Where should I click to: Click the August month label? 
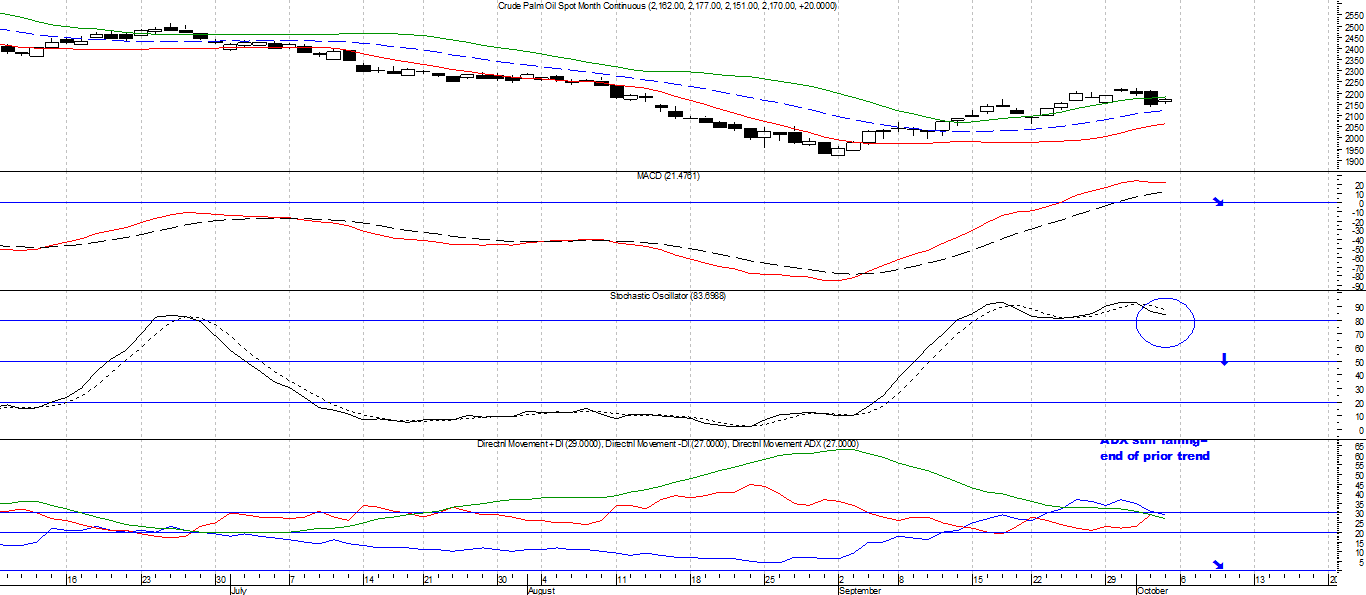pos(541,591)
